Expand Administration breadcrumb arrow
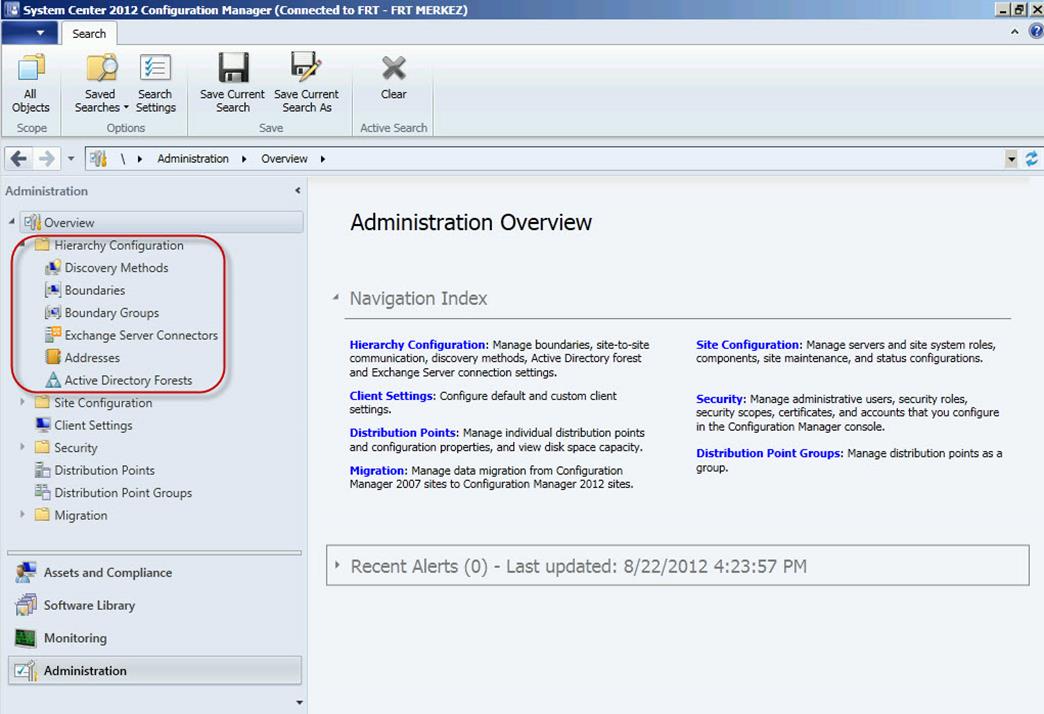This screenshot has height=714, width=1044. (x=244, y=159)
